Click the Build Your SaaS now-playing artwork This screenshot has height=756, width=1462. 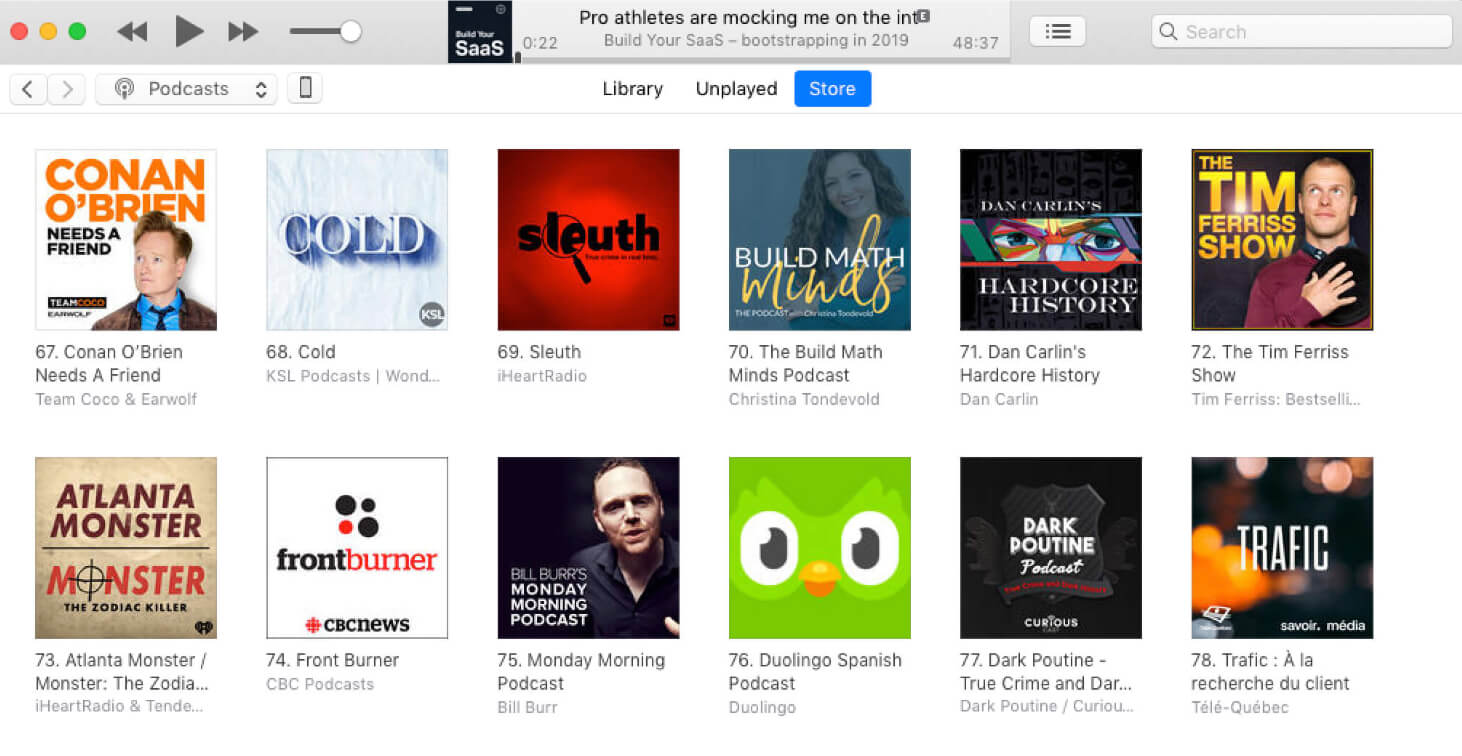point(480,32)
